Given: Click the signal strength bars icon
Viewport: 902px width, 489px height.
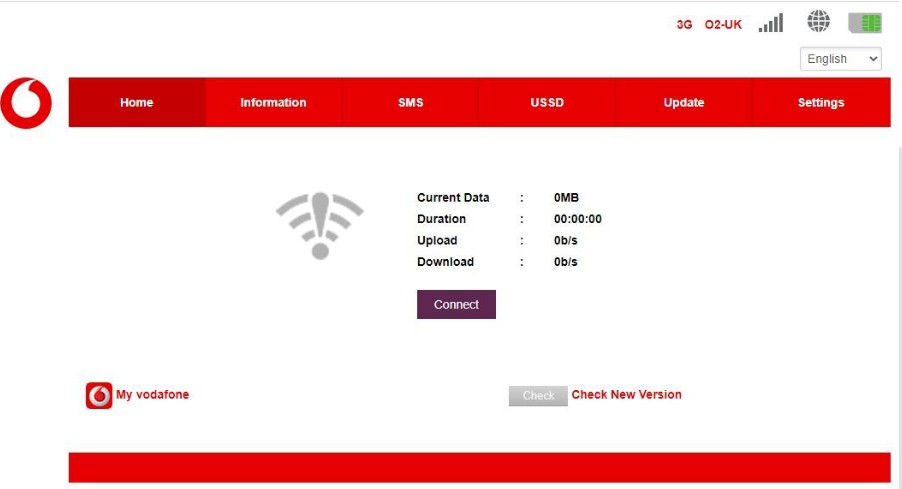Looking at the screenshot, I should pyautogui.click(x=770, y=23).
